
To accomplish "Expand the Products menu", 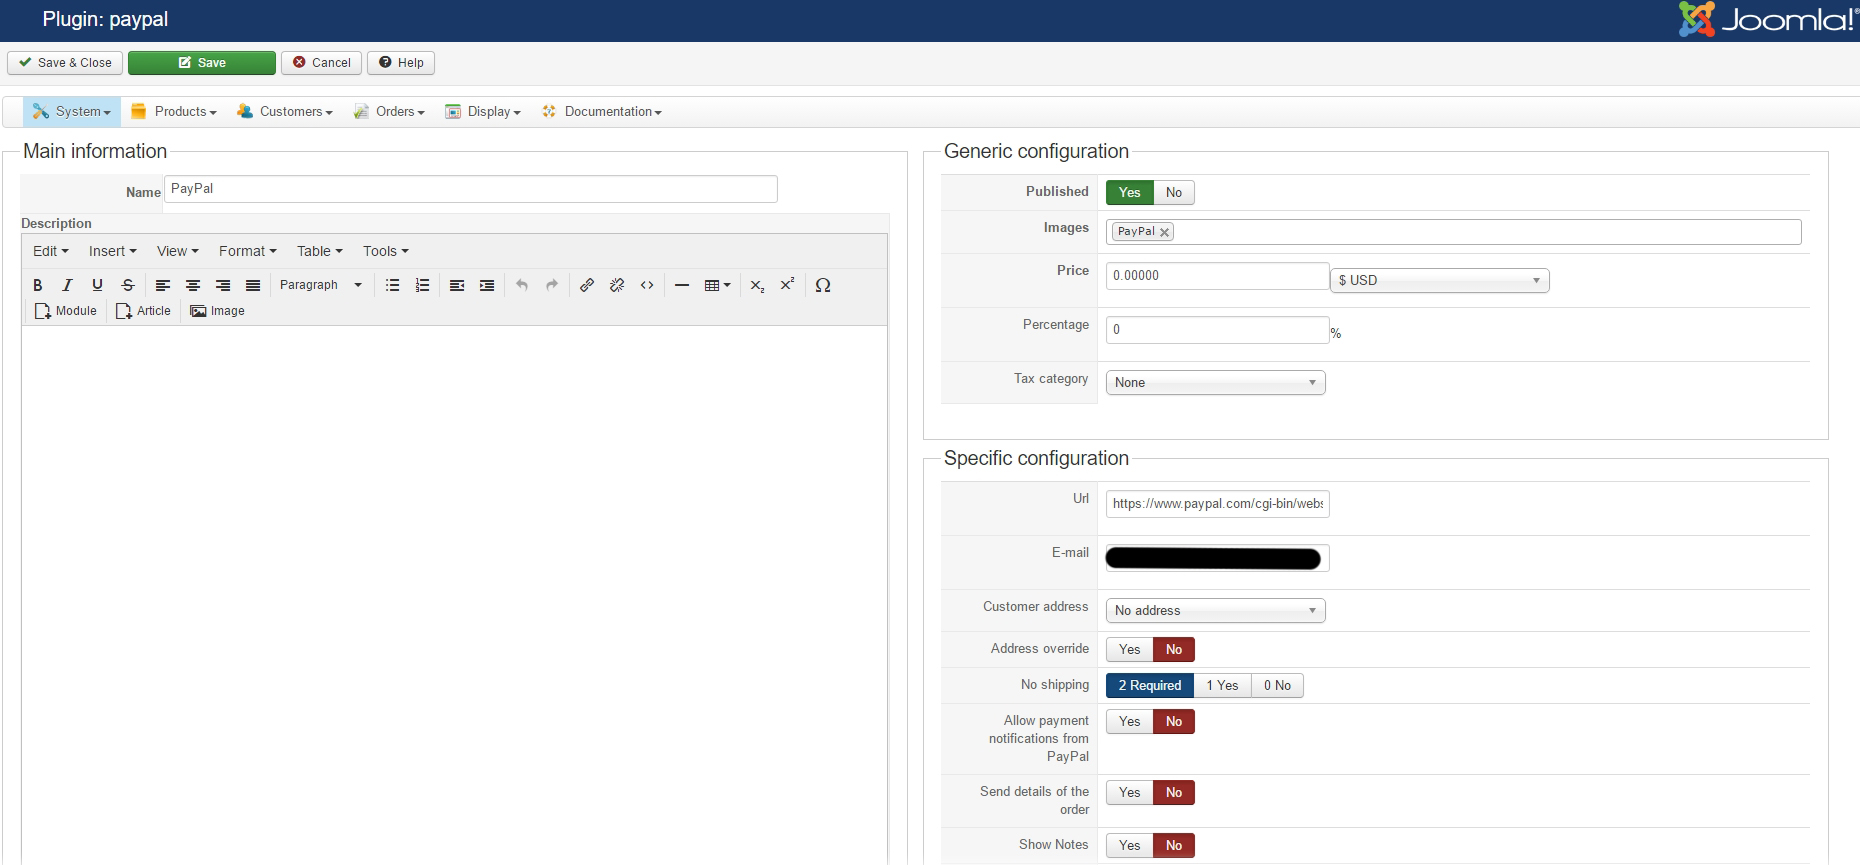I will [174, 112].
